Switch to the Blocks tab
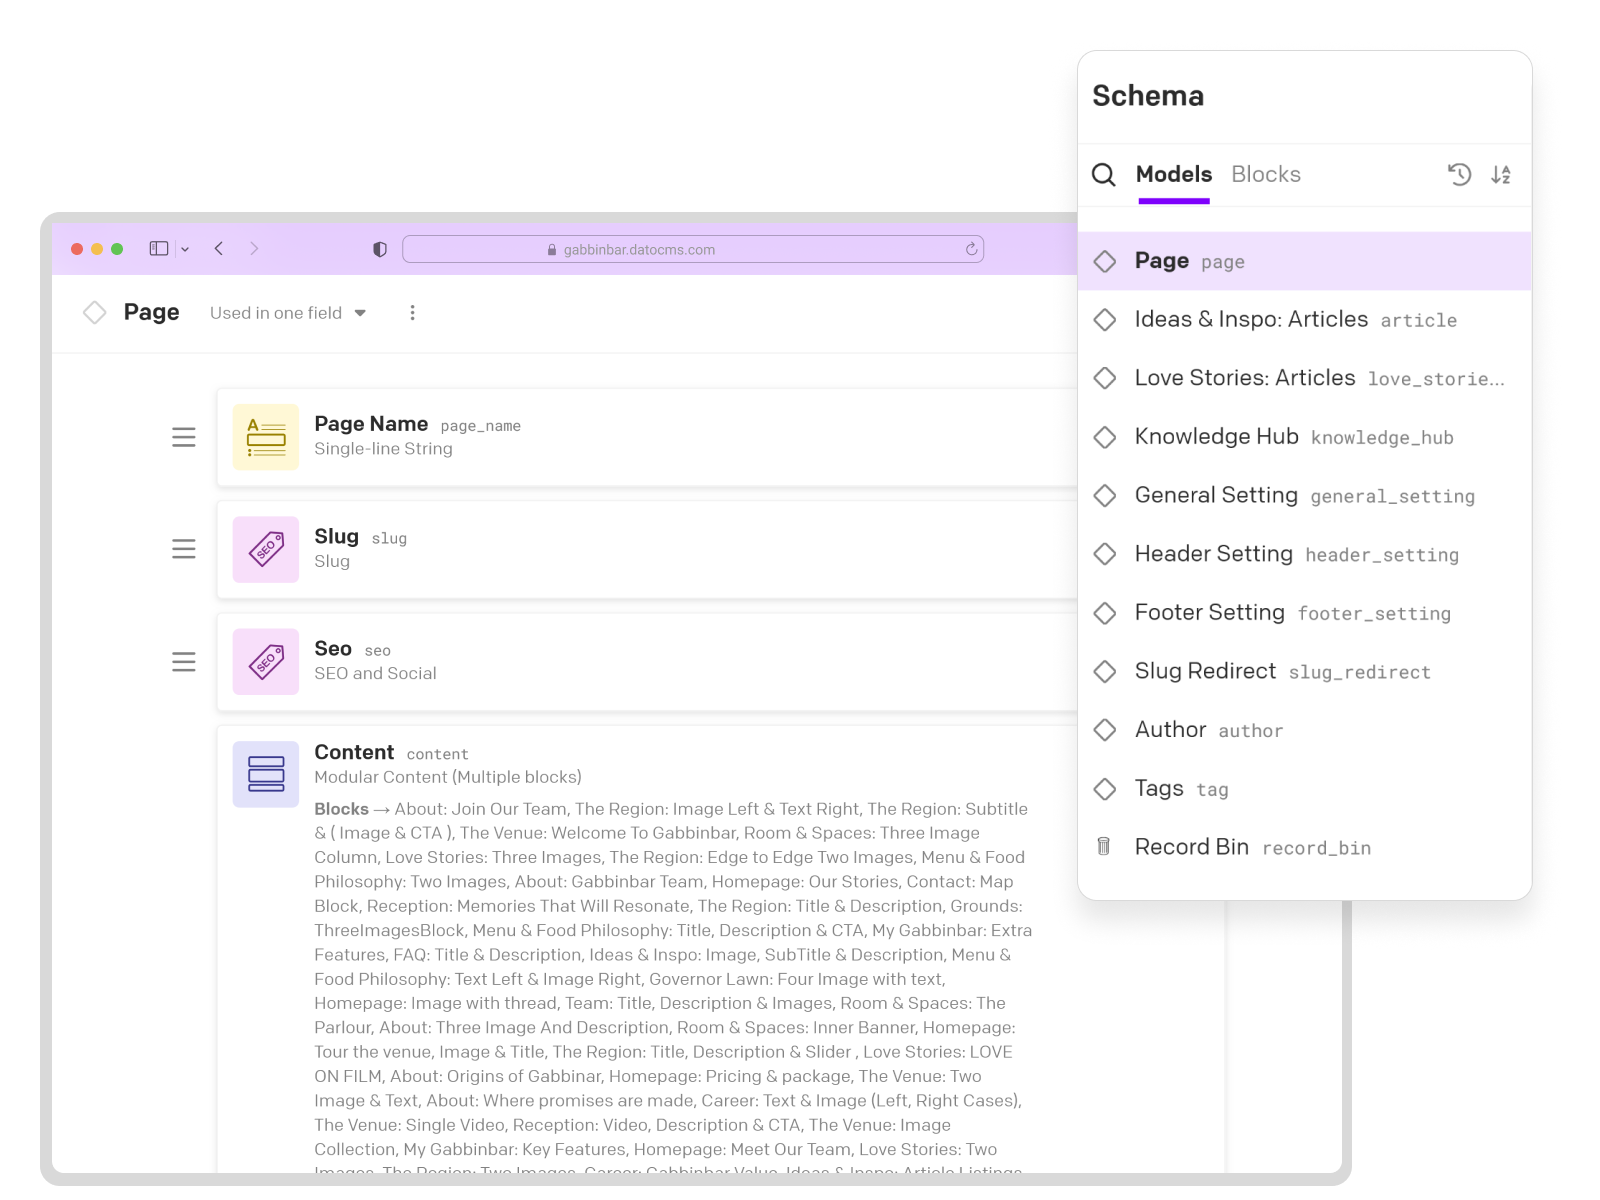Screen dimensions: 1600x1200 (x=1266, y=174)
